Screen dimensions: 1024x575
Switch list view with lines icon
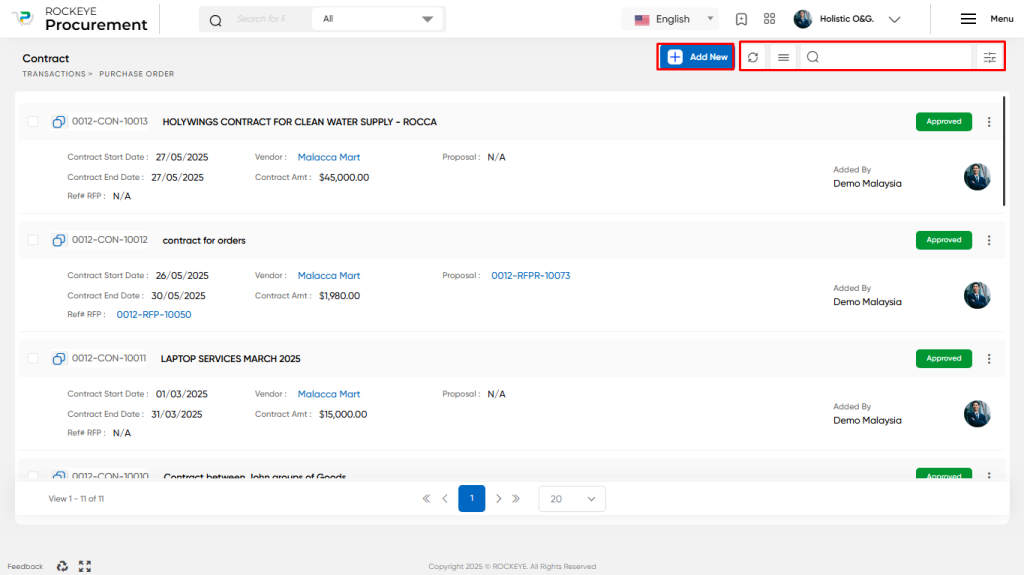pos(784,58)
